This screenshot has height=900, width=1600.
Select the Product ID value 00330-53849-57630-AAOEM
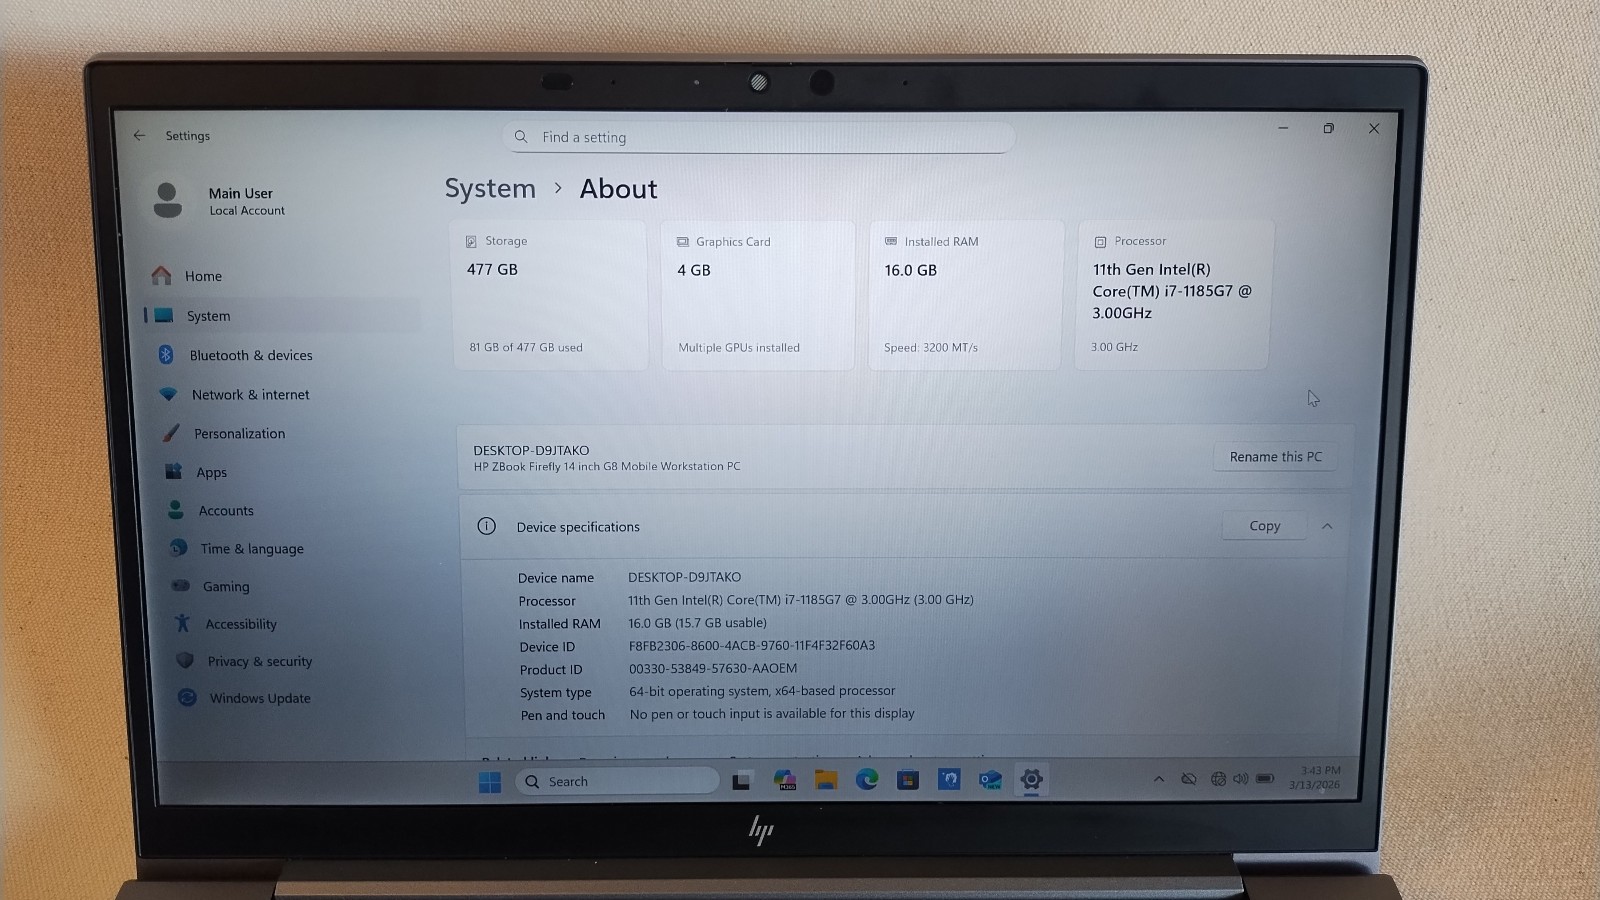point(713,669)
